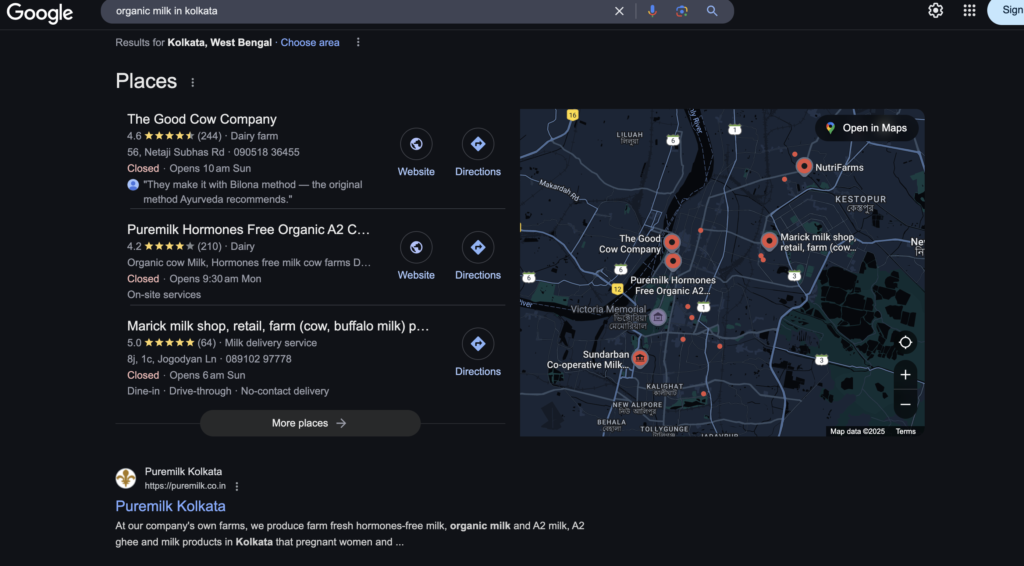Viewport: 1024px width, 566px height.
Task: Get directions to Puremilk Hormones Free Organic
Action: [478, 247]
